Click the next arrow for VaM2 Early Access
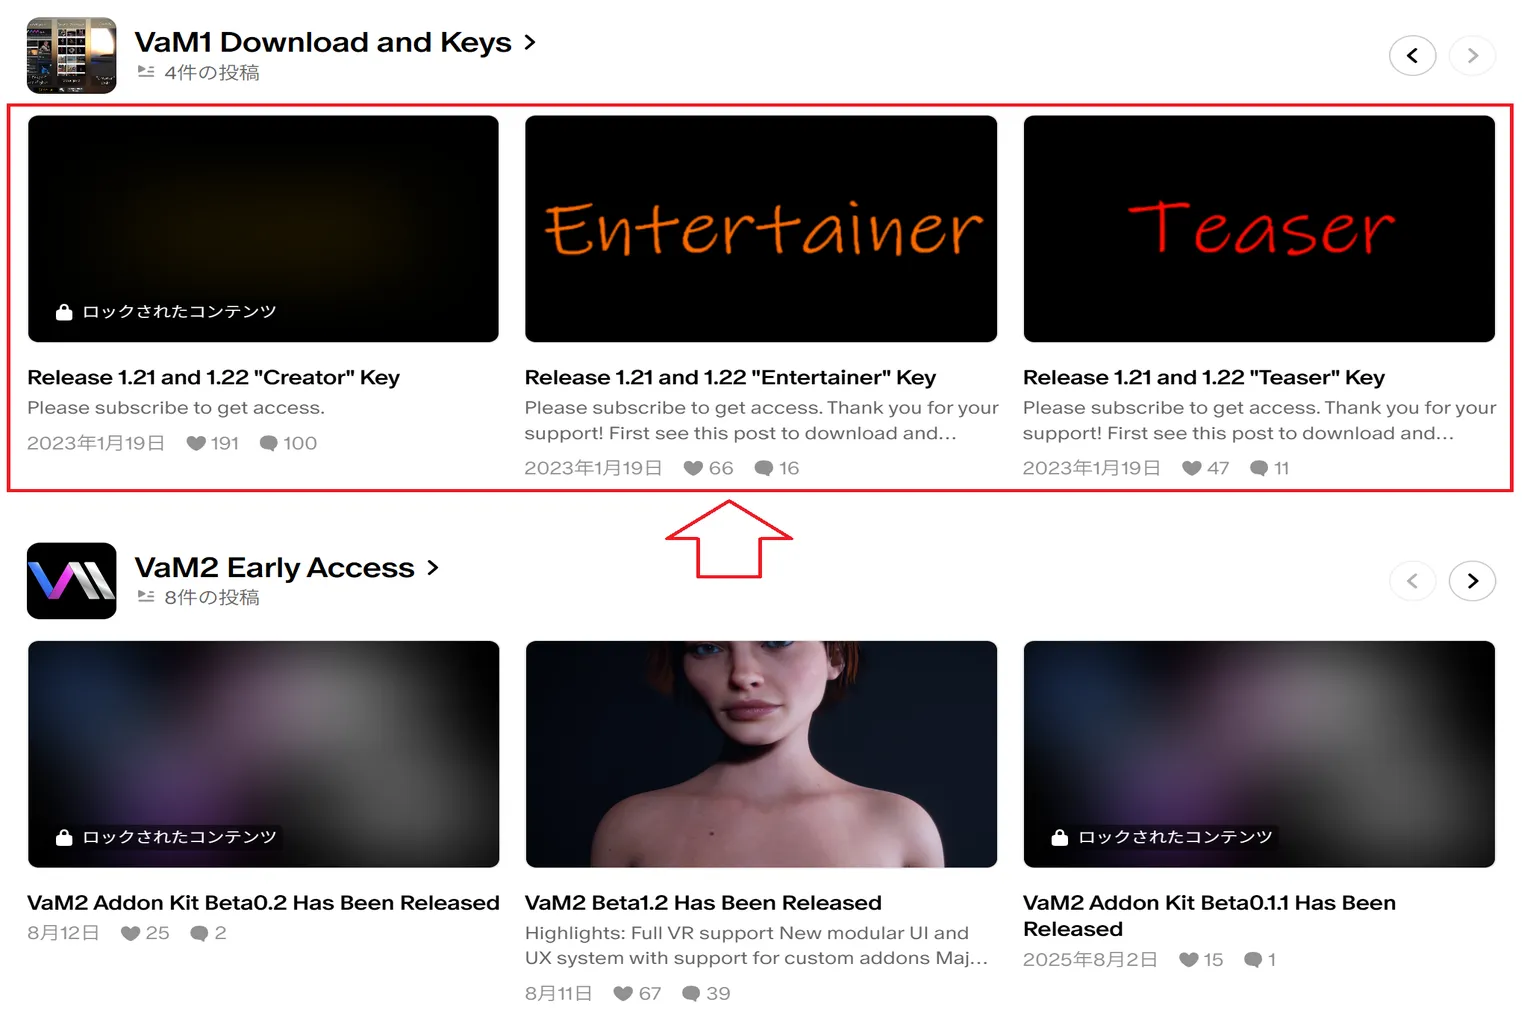This screenshot has width=1536, height=1024. tap(1472, 581)
